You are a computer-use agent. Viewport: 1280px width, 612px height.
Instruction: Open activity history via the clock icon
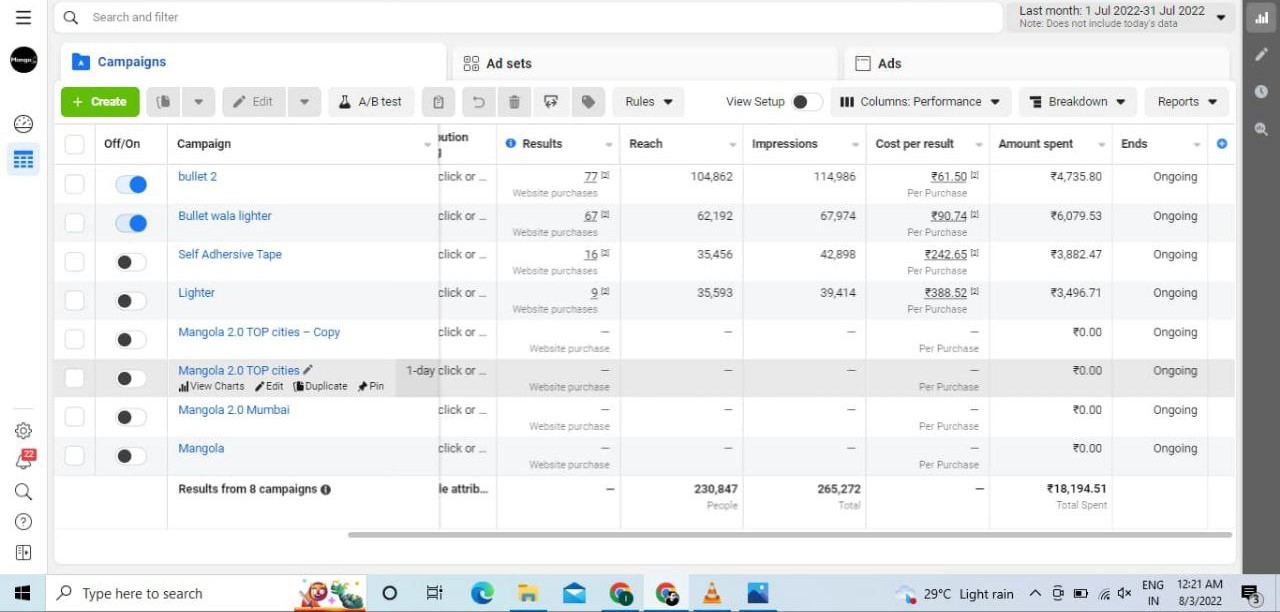click(x=1261, y=91)
